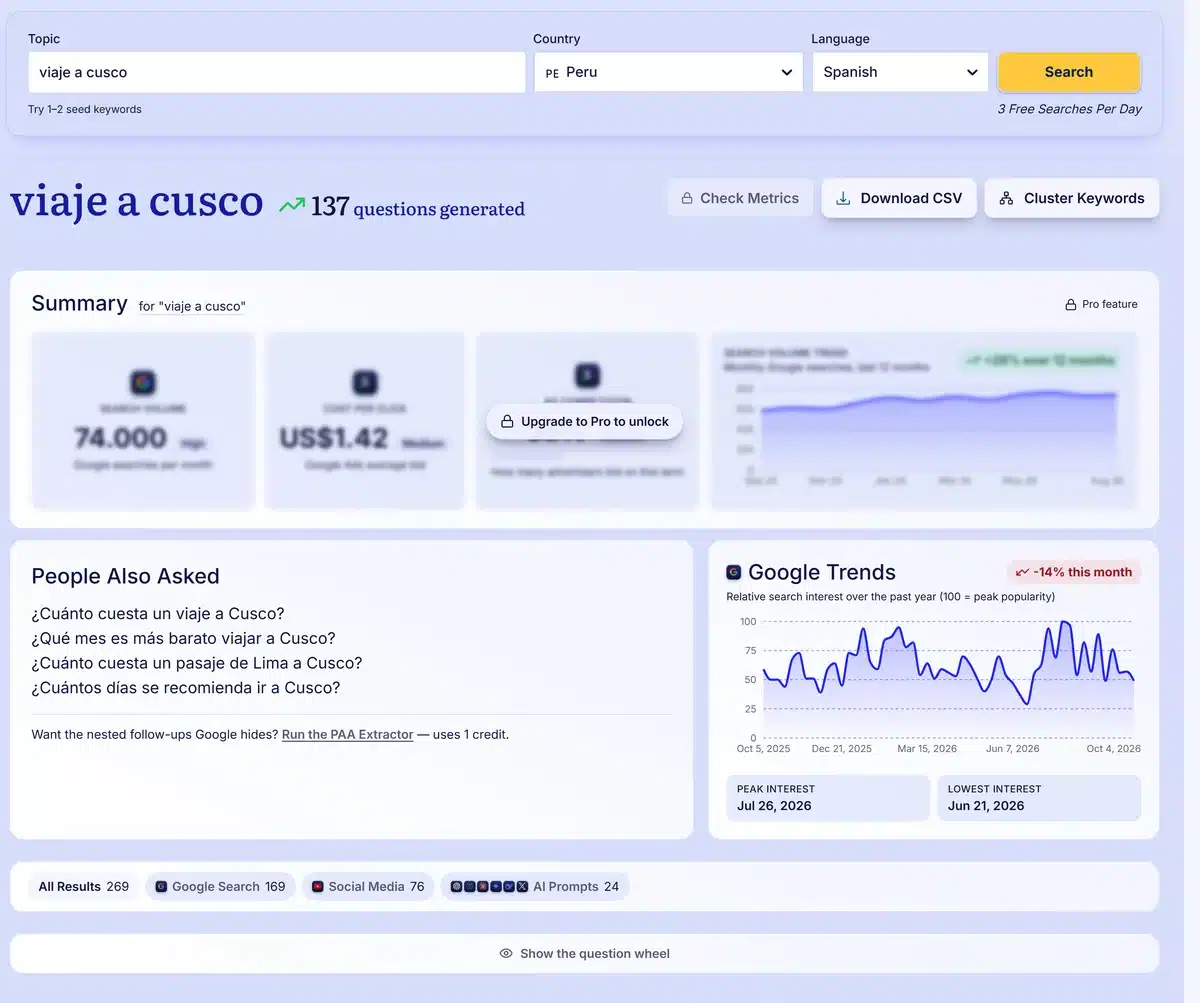Screen dimensions: 1200x1003
Task: Click the Download CSV button
Action: (x=899, y=198)
